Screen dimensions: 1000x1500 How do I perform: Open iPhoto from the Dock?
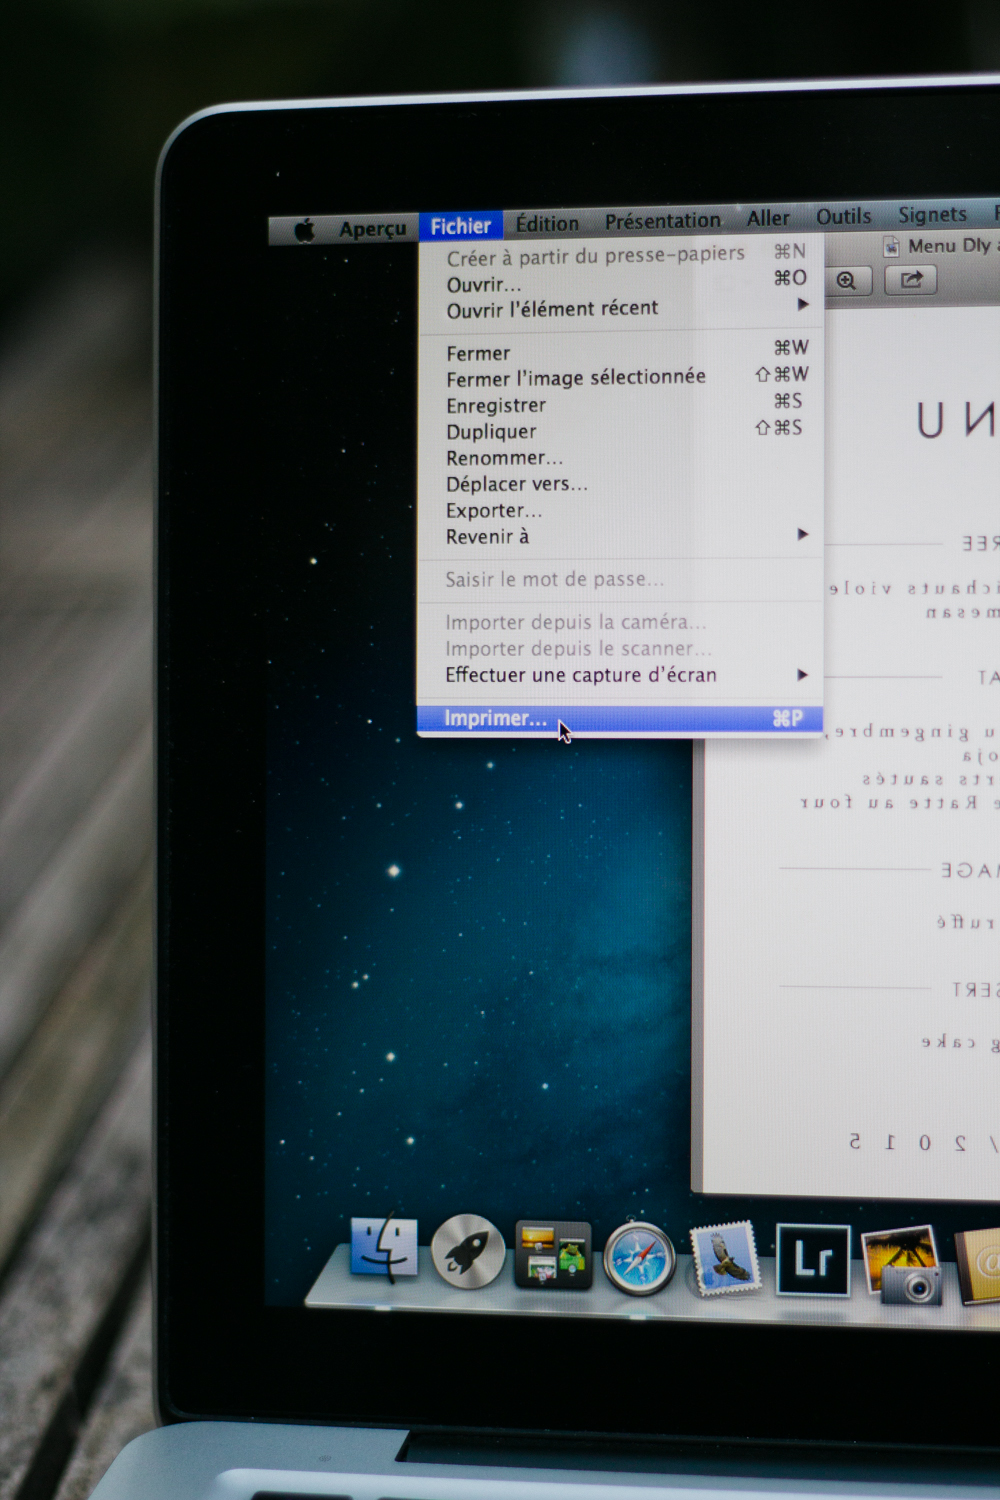point(902,1265)
